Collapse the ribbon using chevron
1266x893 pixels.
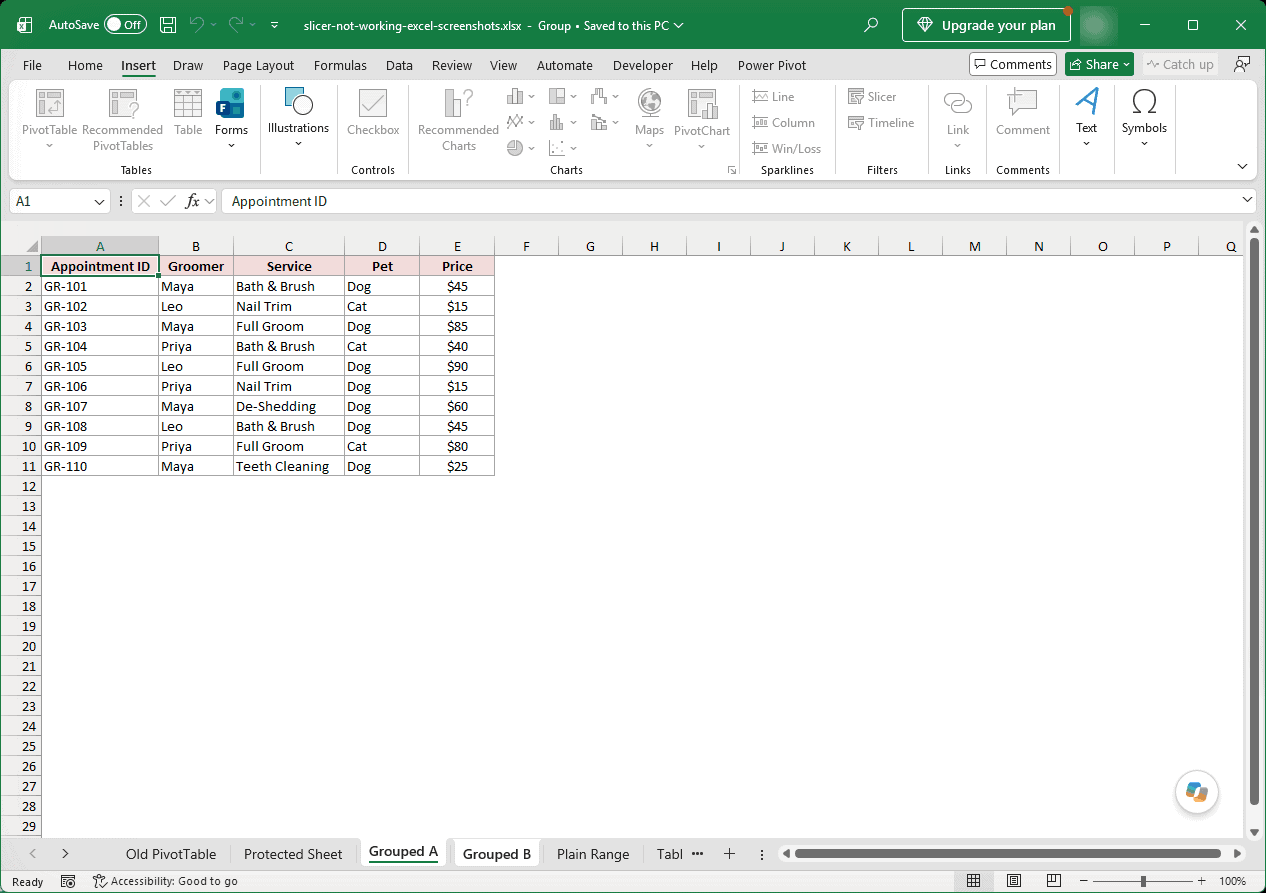coord(1242,166)
